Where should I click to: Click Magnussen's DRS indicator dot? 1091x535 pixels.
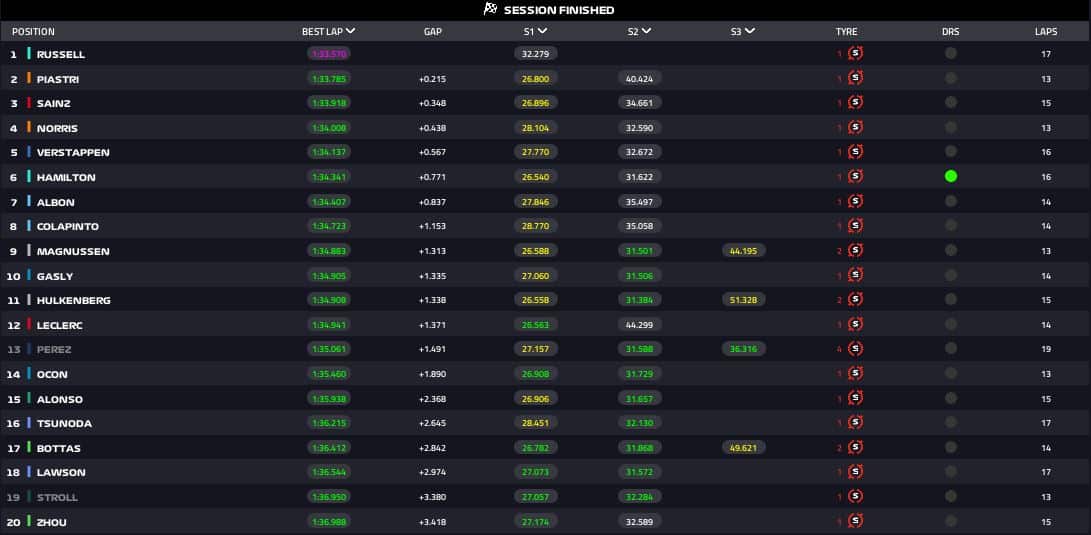[x=950, y=250]
